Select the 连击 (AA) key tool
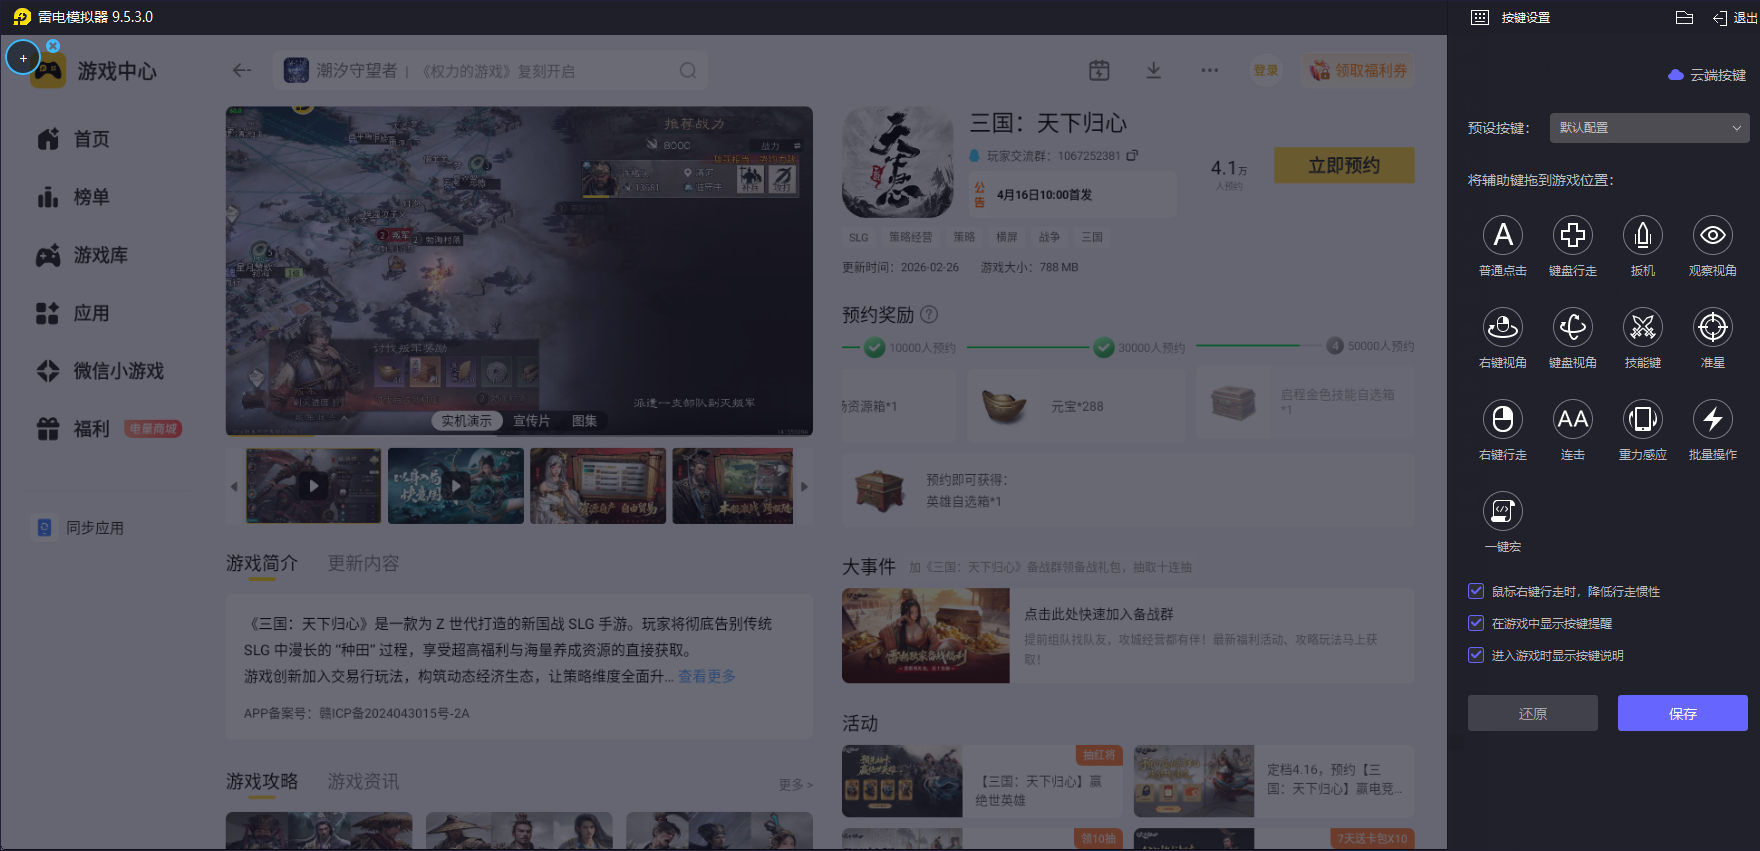Viewport: 1760px width, 851px height. click(x=1572, y=419)
